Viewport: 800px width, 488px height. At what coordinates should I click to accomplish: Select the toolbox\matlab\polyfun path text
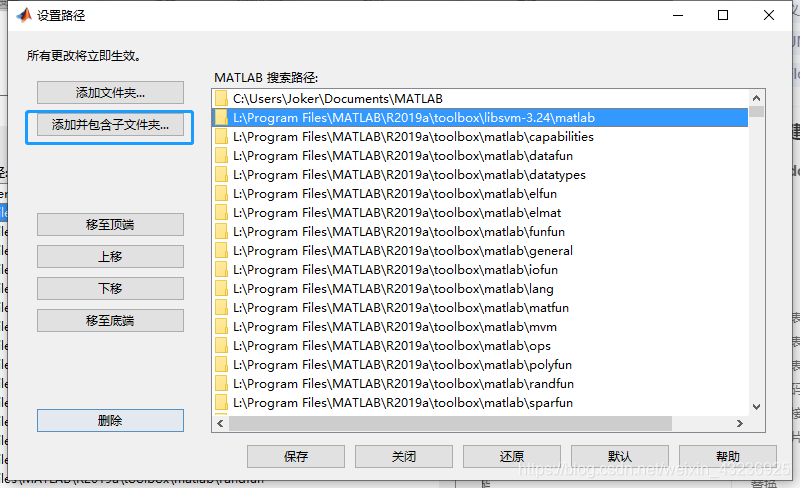(403, 365)
